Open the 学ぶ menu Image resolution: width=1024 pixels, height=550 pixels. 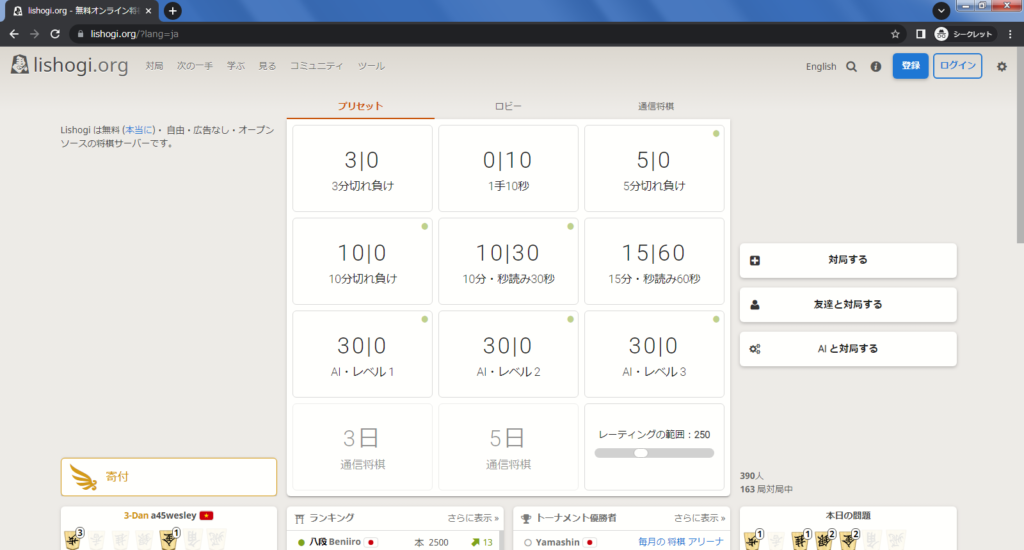(x=236, y=66)
